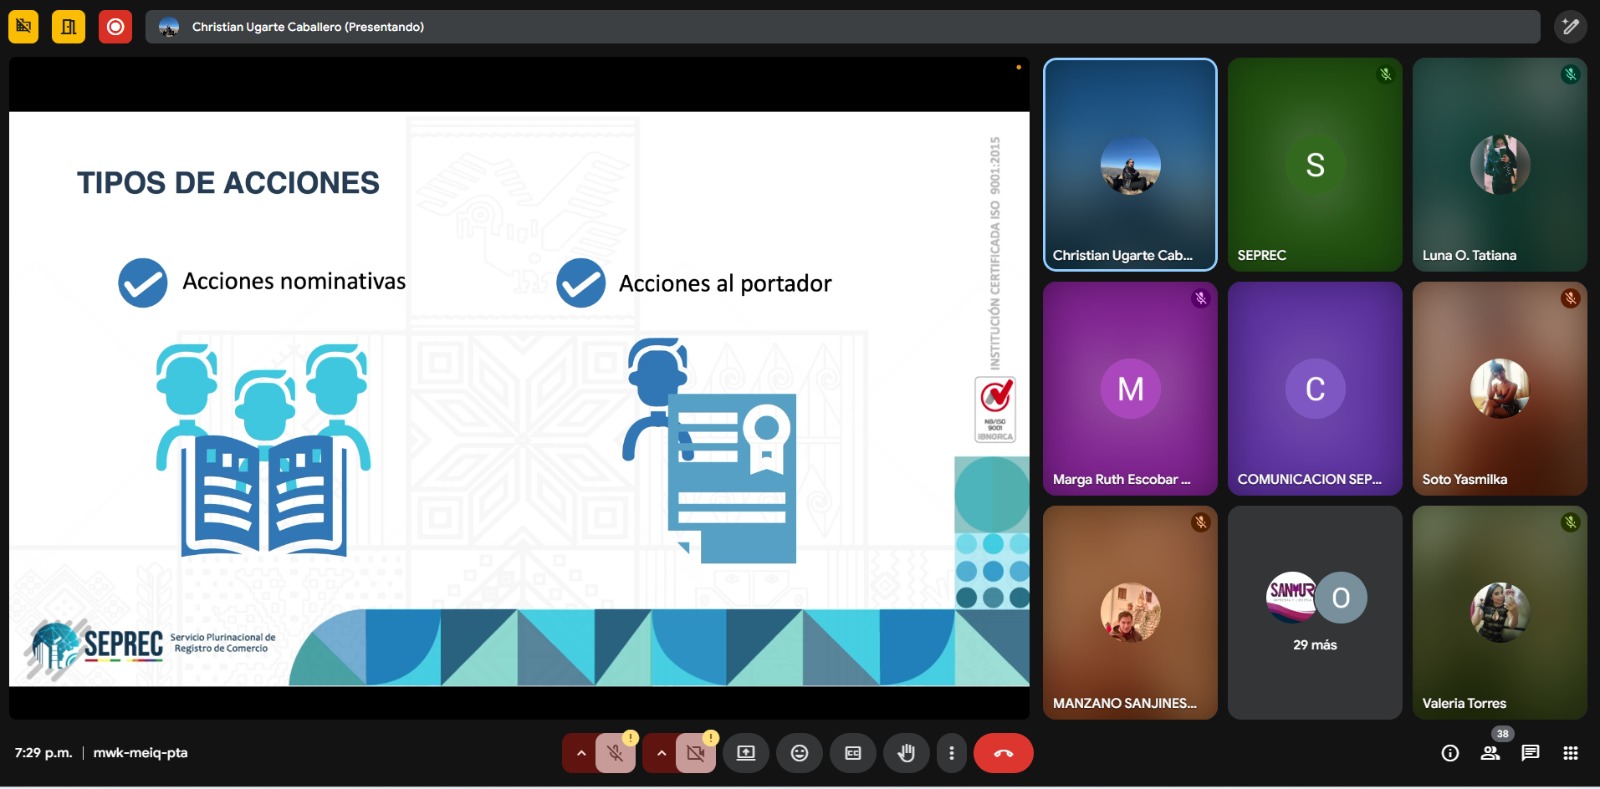Turn on the camera

[x=695, y=753]
